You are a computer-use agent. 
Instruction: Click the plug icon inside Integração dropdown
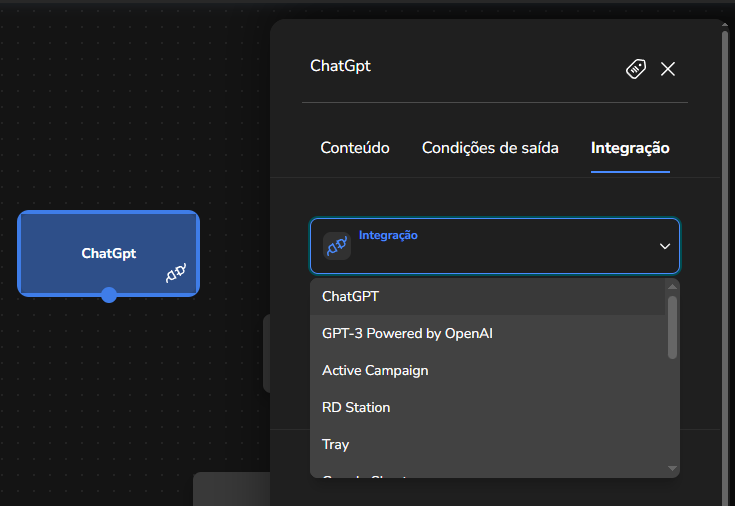click(337, 246)
